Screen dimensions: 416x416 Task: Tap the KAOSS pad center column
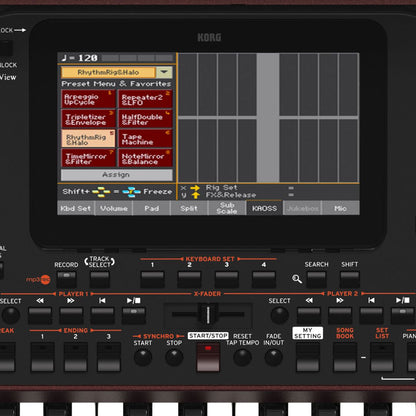click(268, 118)
